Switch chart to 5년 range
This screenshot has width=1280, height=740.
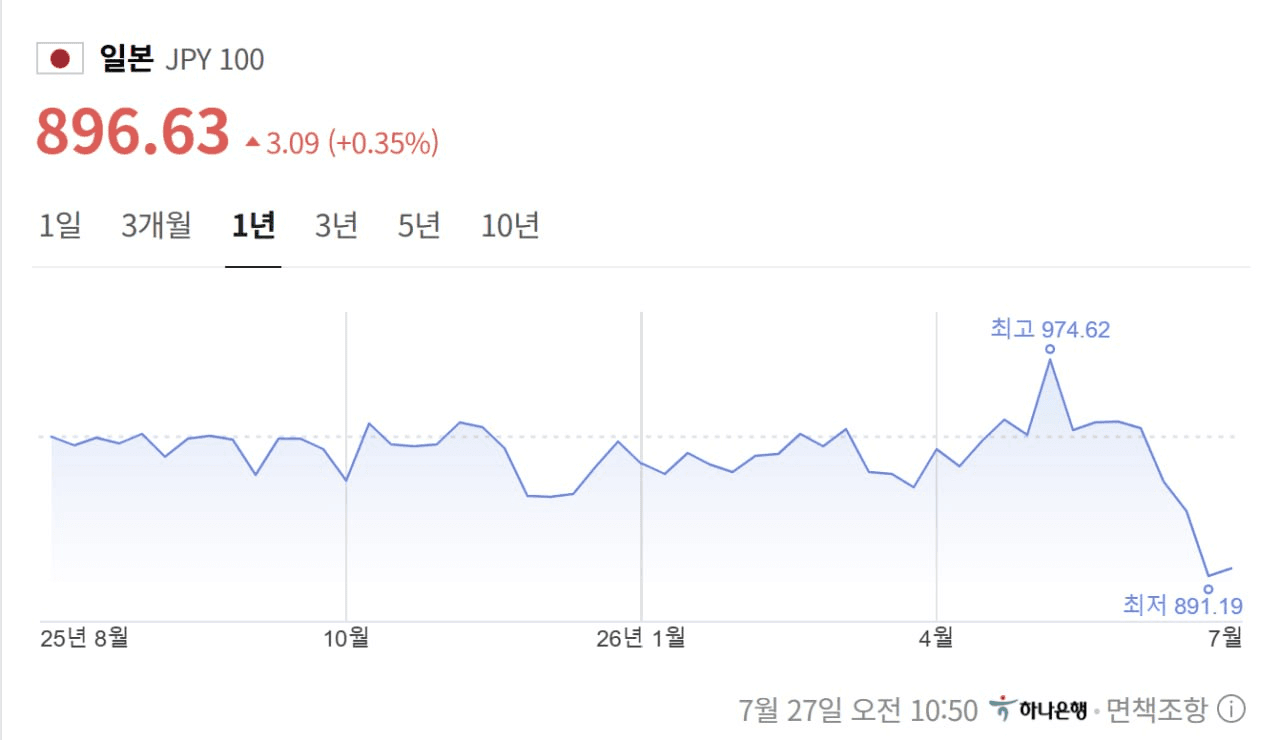click(420, 226)
